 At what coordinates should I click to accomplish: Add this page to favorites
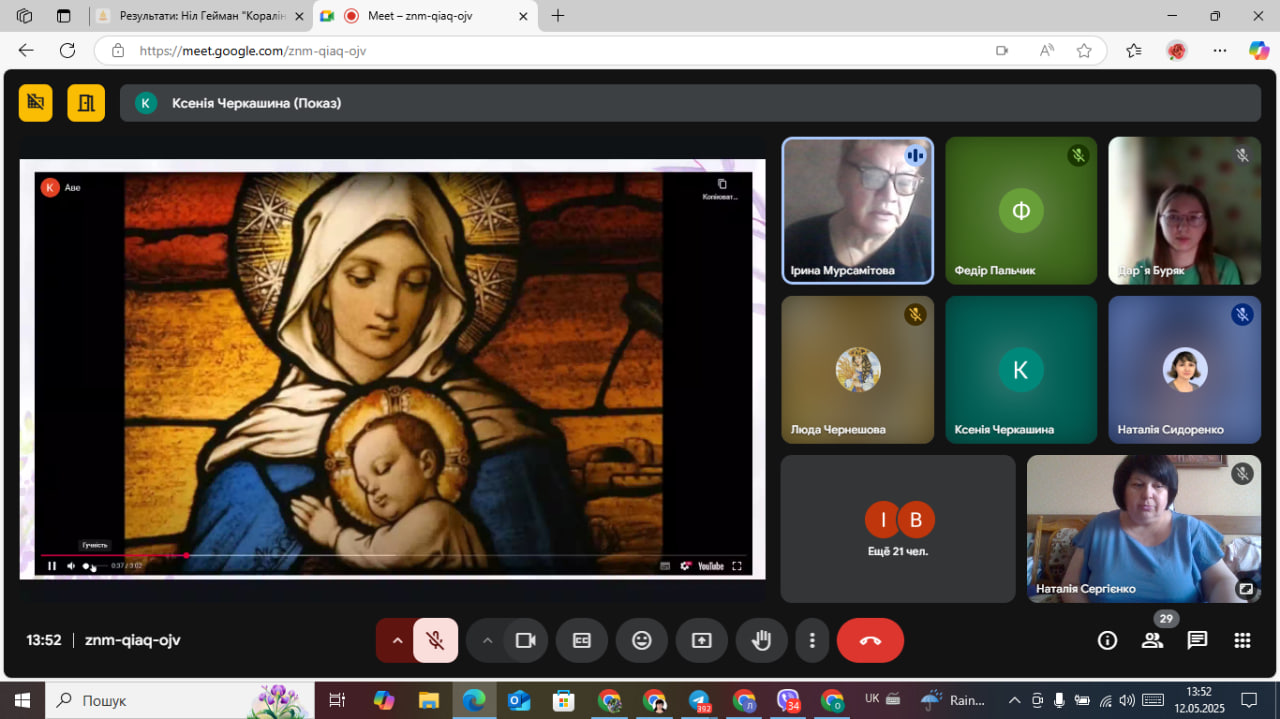pos(1084,50)
